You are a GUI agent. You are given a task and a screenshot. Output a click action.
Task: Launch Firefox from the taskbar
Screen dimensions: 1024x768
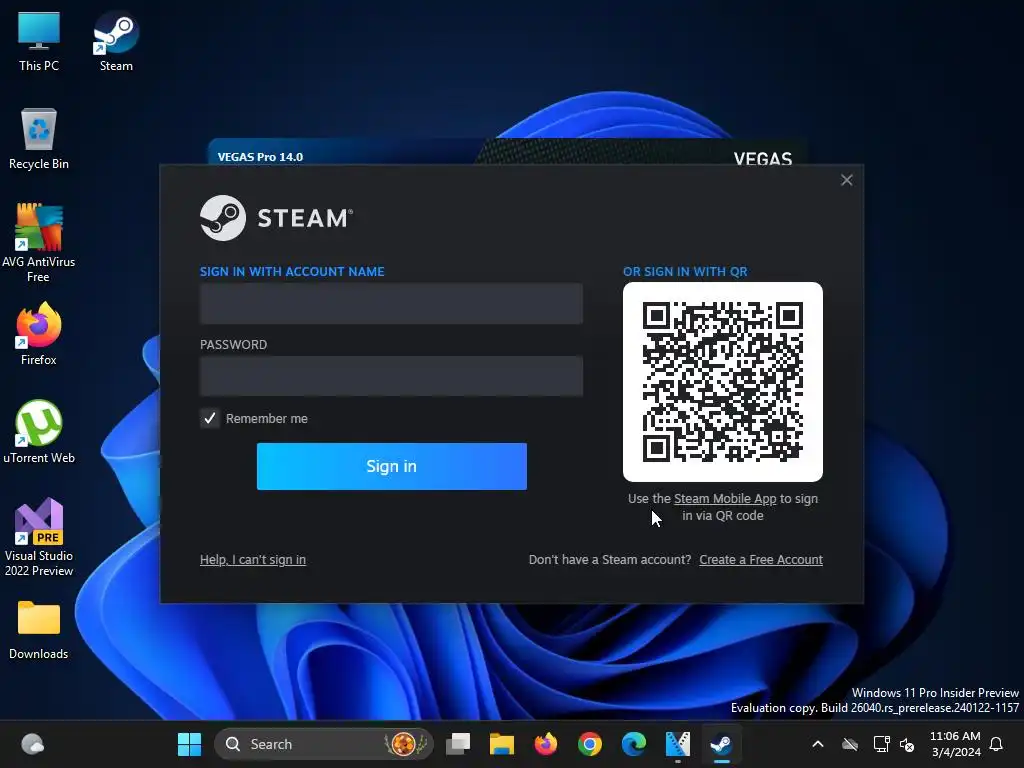pos(545,744)
